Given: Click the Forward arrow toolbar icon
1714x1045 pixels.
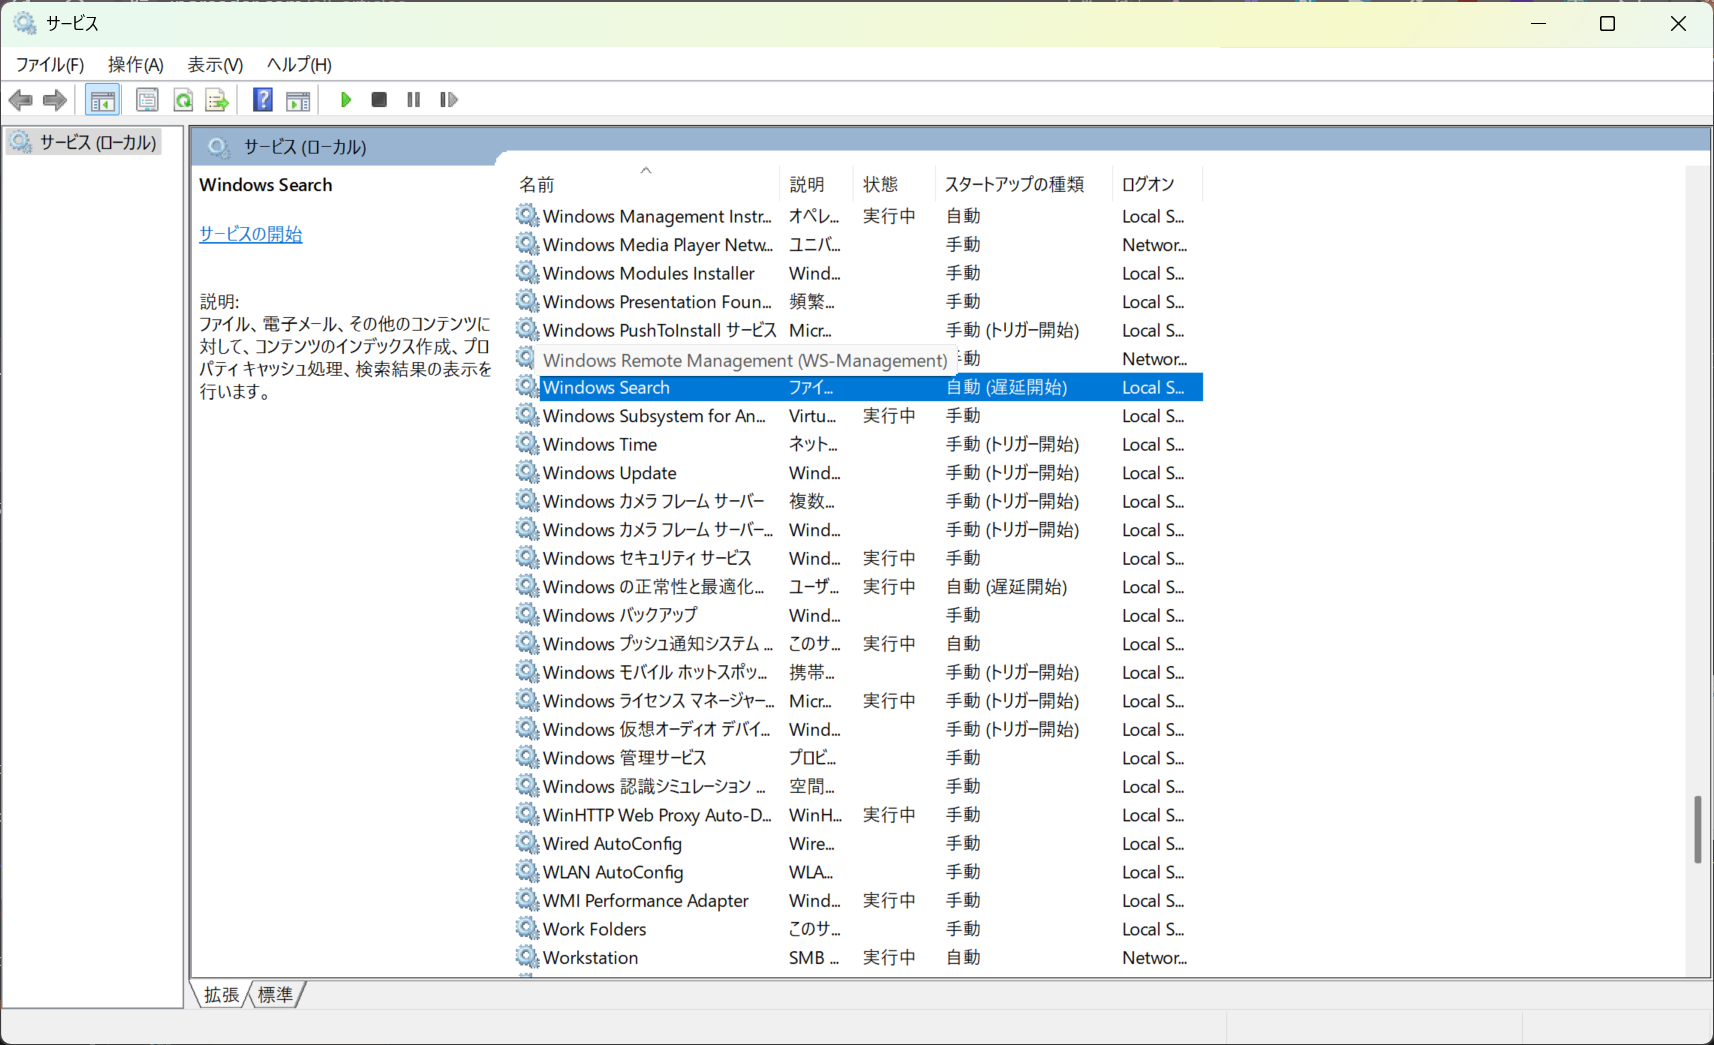Looking at the screenshot, I should coord(55,100).
